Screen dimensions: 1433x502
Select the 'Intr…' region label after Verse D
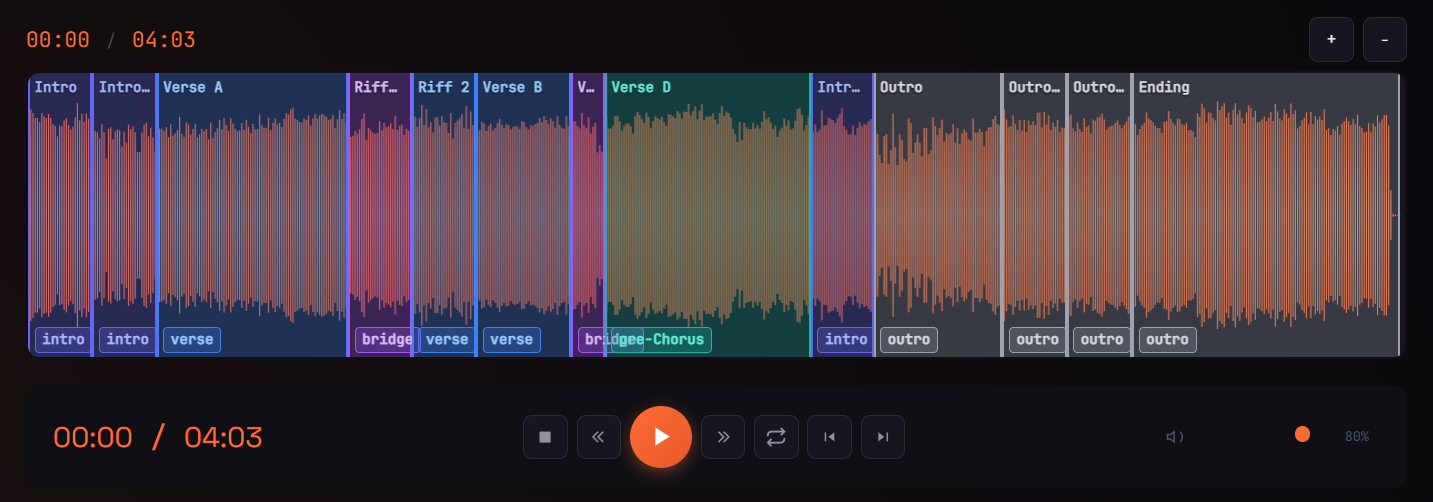pyautogui.click(x=839, y=87)
